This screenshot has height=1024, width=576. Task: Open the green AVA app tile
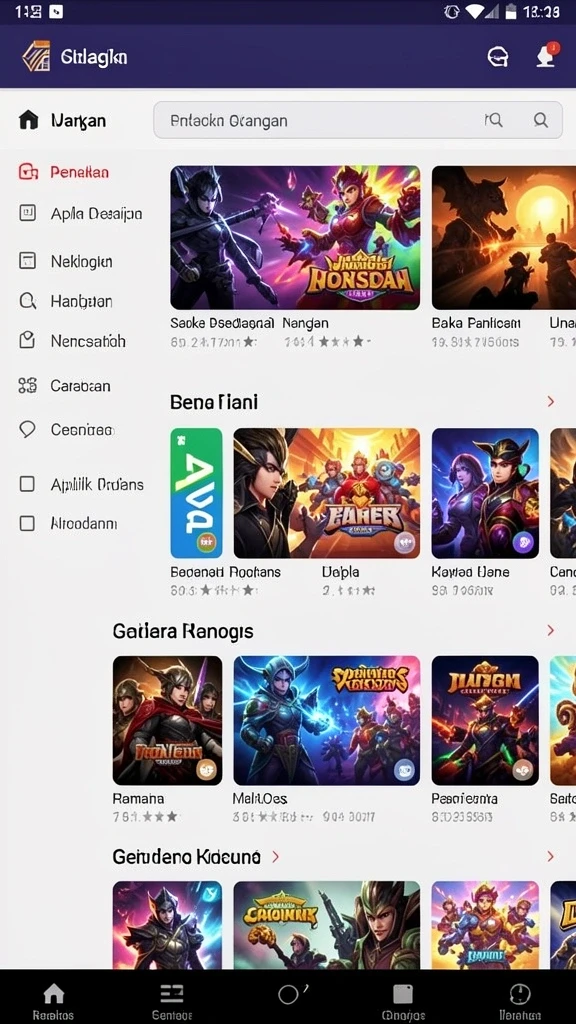196,493
